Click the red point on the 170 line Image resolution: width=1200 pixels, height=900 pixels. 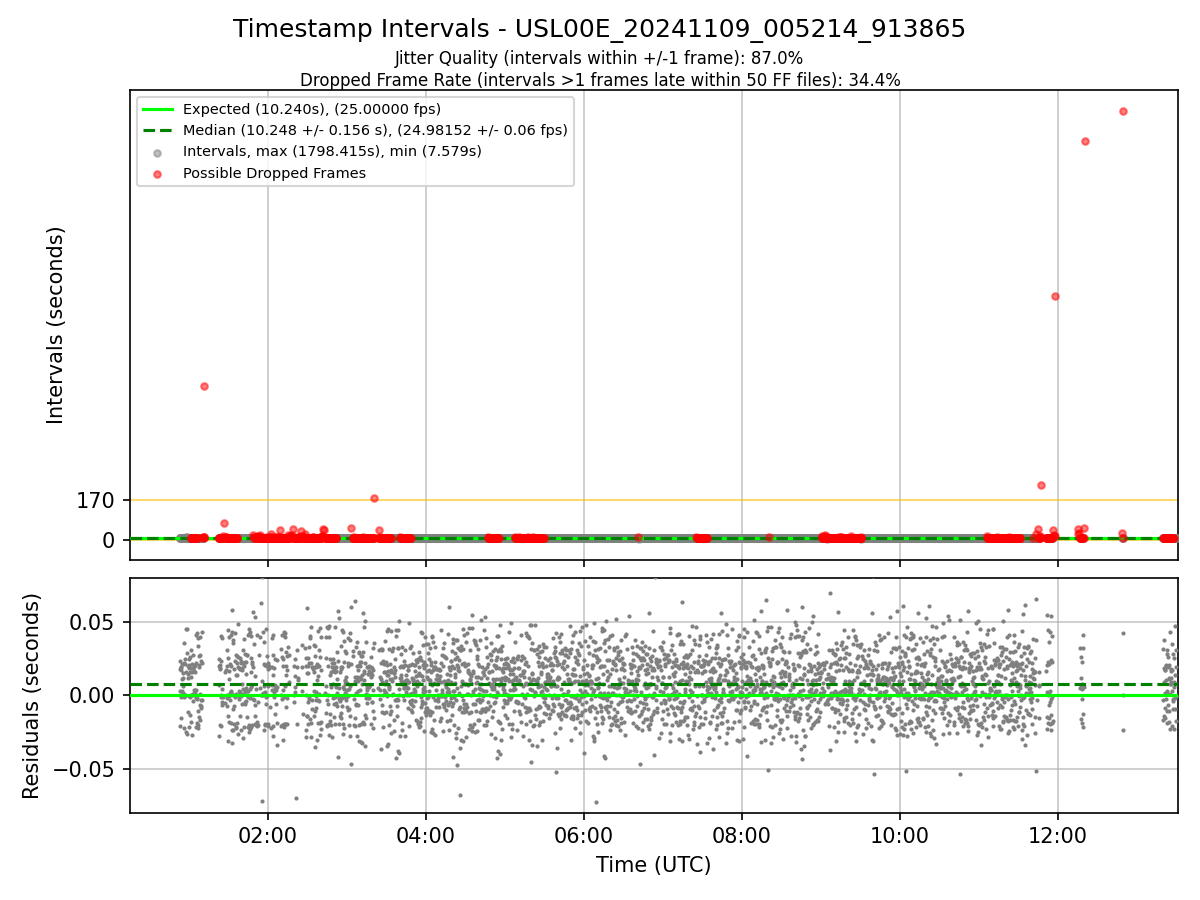(x=374, y=498)
